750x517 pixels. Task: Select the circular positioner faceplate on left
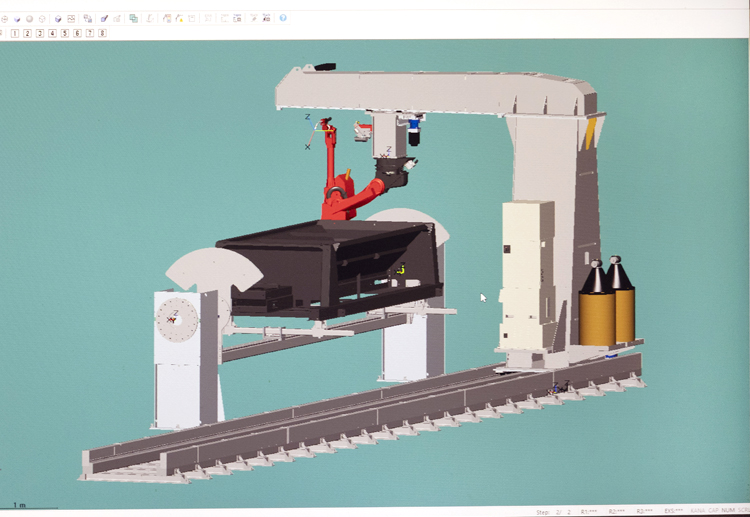pos(174,319)
